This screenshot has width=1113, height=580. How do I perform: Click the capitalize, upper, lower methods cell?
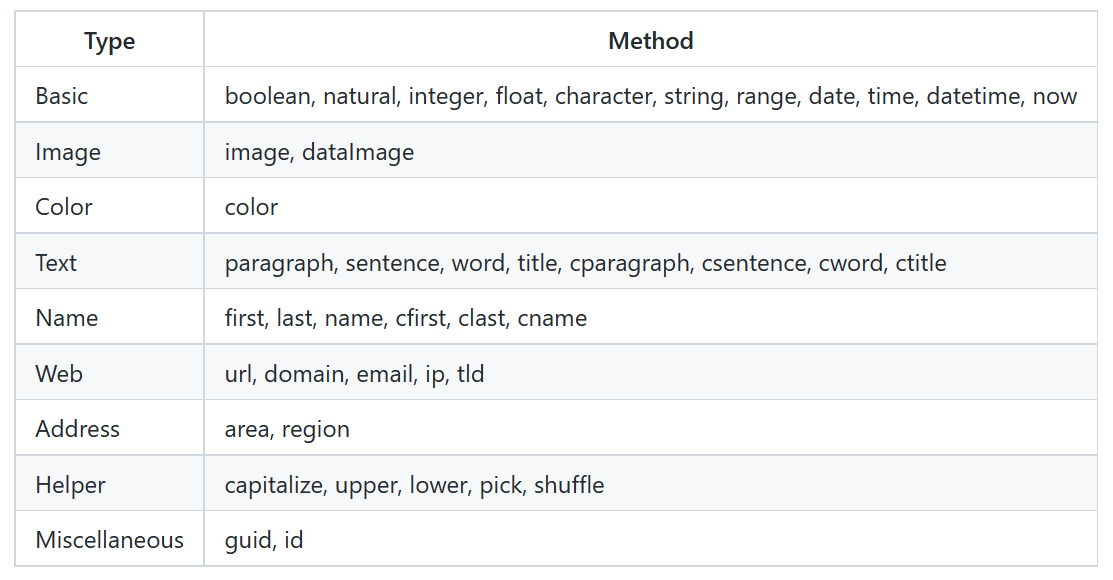coord(650,483)
